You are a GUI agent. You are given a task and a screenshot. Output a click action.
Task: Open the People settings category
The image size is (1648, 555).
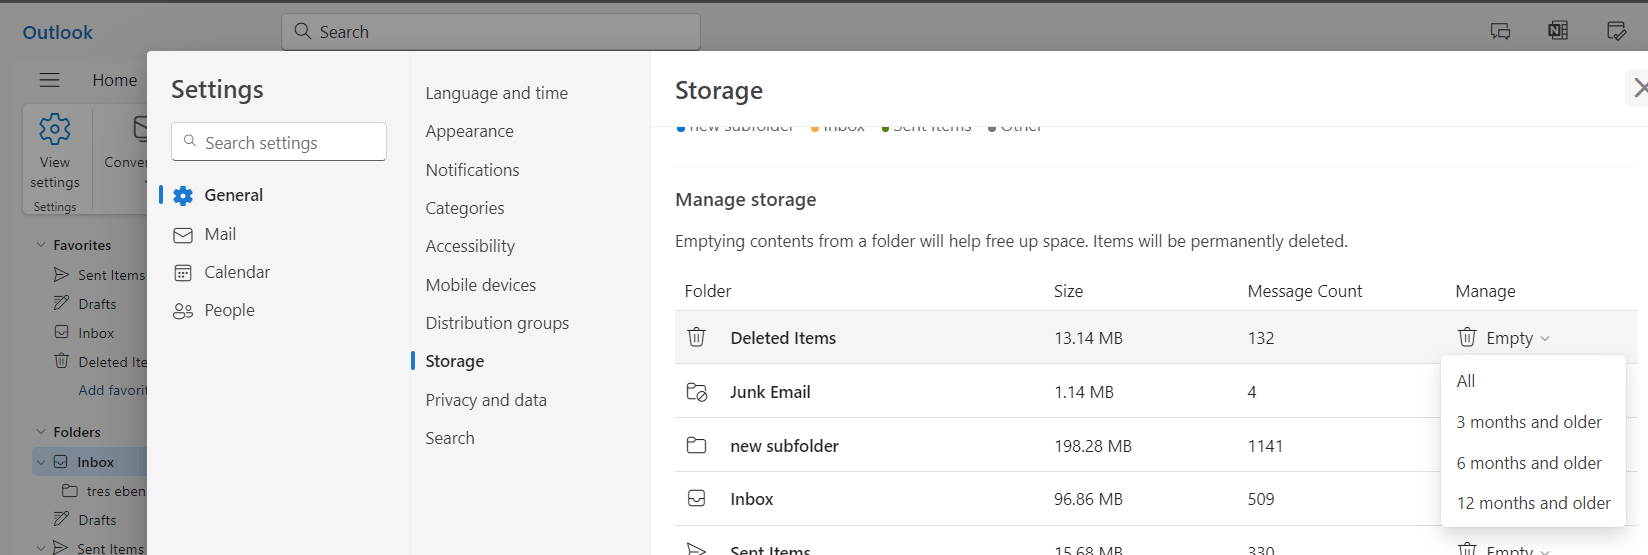click(229, 310)
